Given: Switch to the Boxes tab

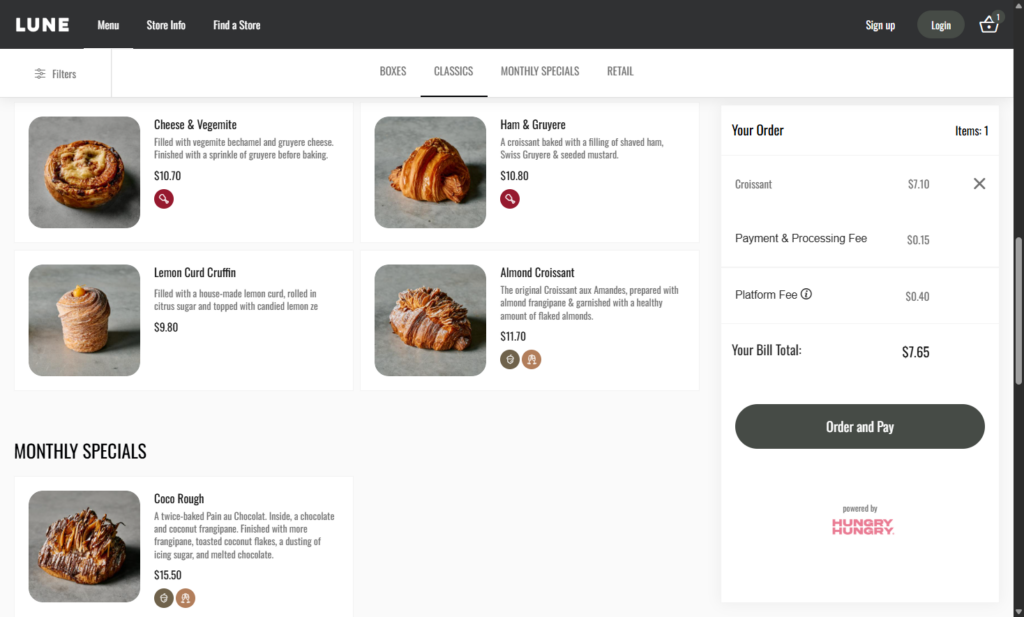Looking at the screenshot, I should pos(393,72).
